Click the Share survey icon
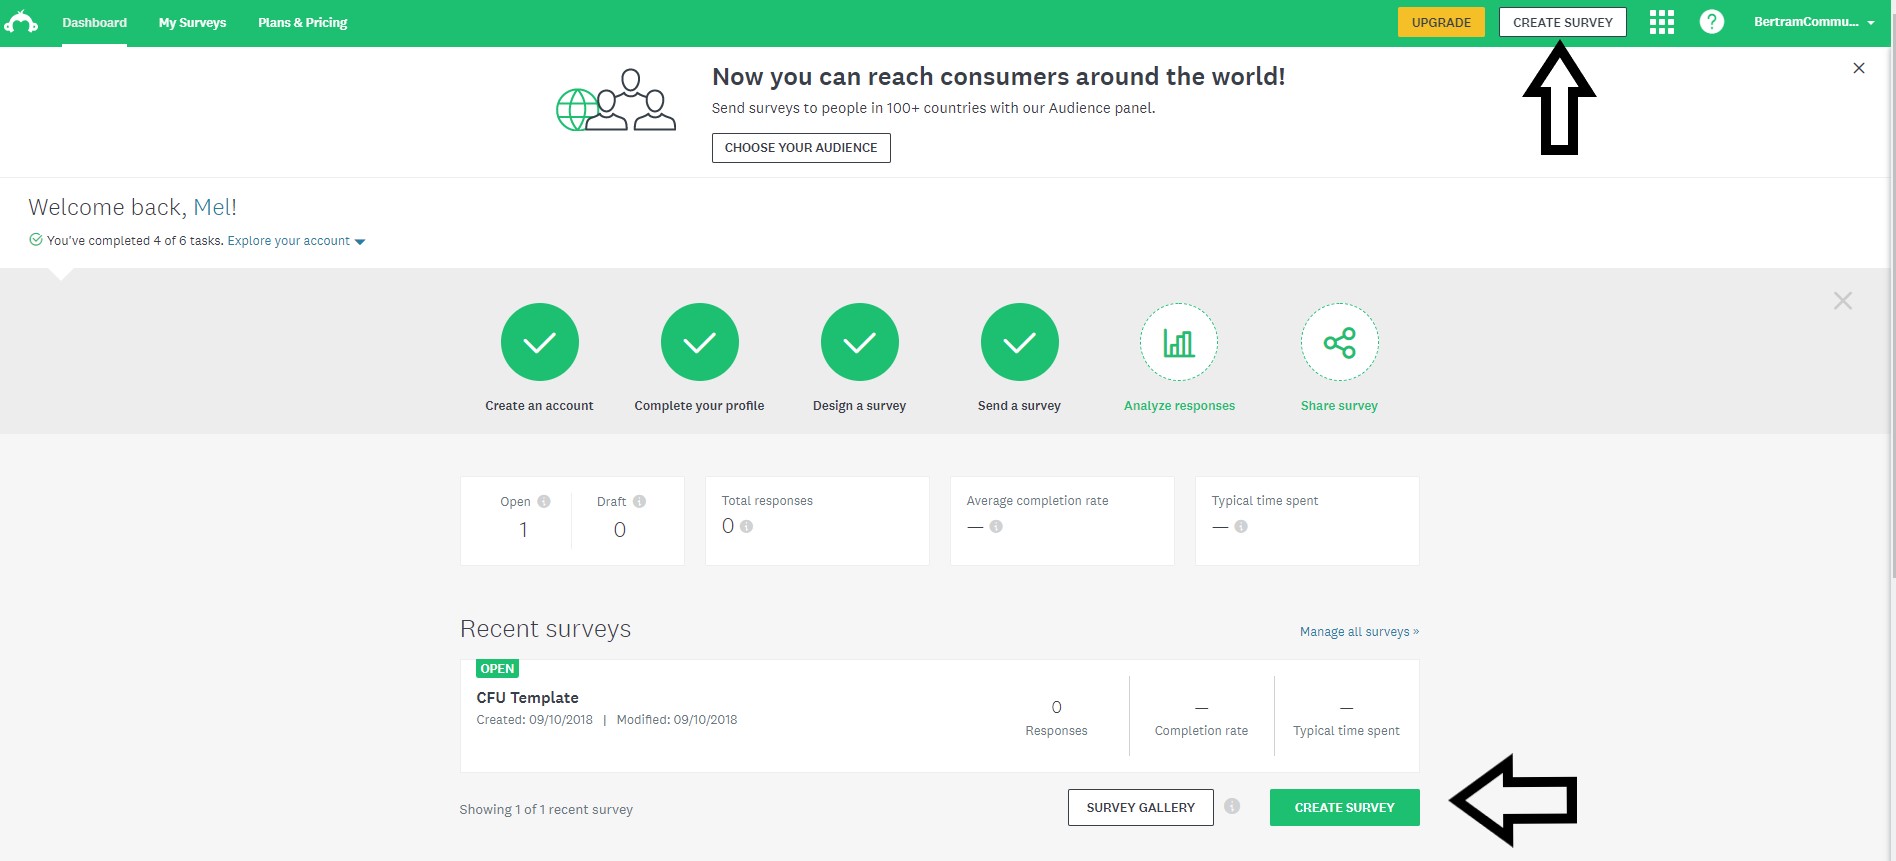The image size is (1896, 861). point(1339,343)
